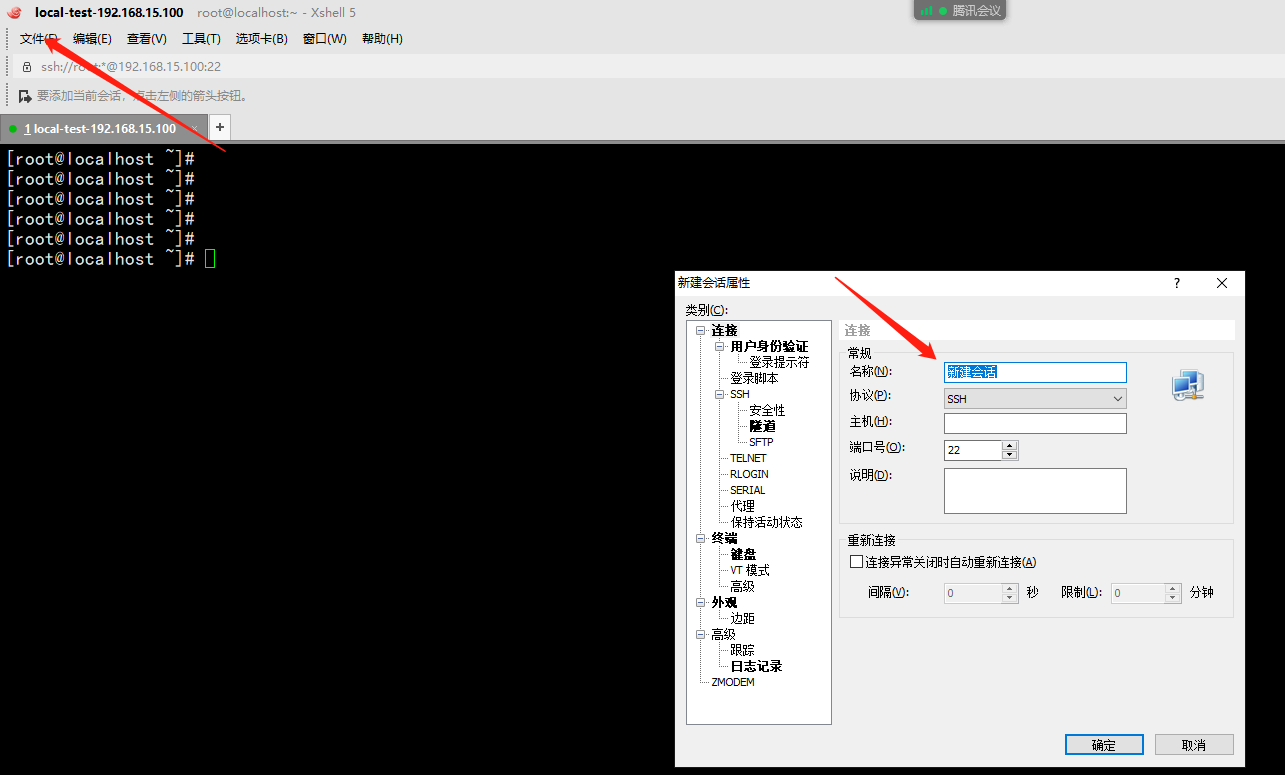Select 高级 under 终端 in the tree
Image resolution: width=1285 pixels, height=775 pixels.
[742, 586]
